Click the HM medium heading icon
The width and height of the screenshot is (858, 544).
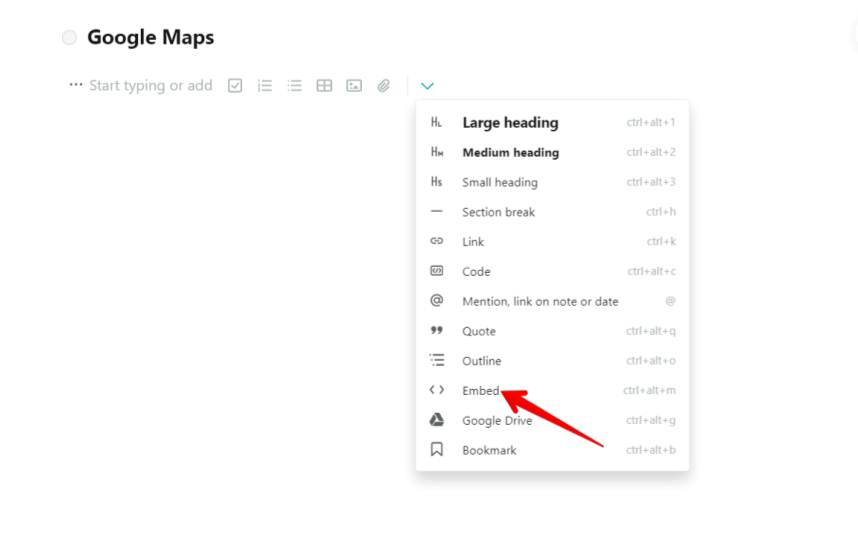(437, 152)
